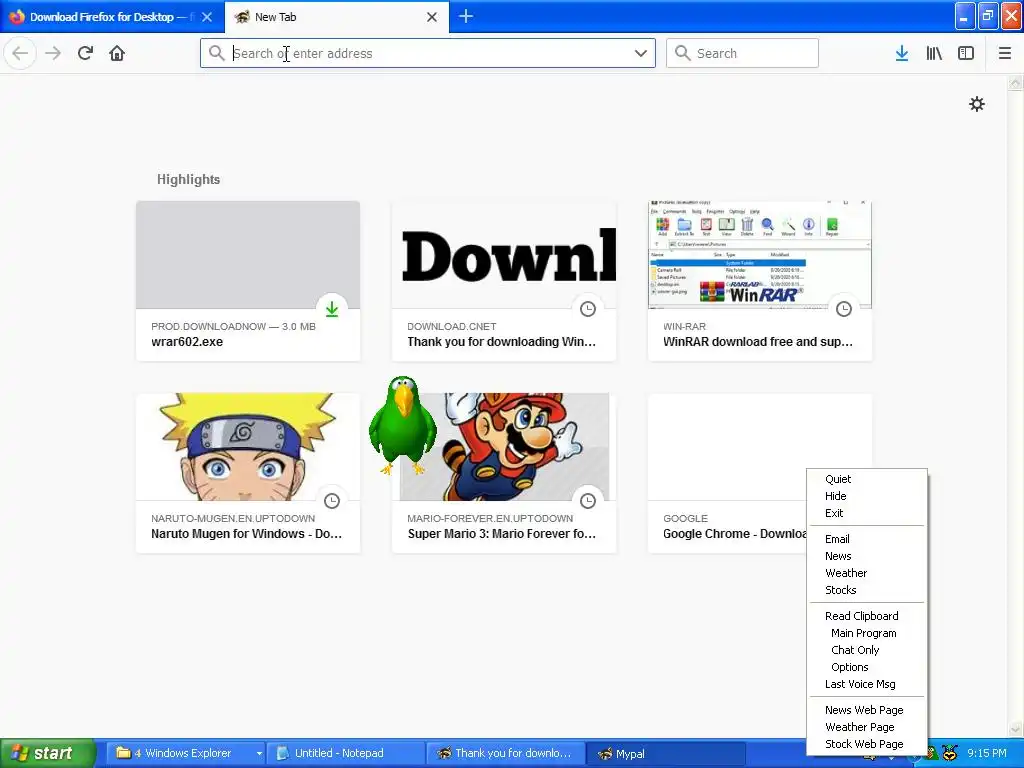Open Super Mario 3: Mario Forever card title
The width and height of the screenshot is (1024, 768).
(x=502, y=534)
